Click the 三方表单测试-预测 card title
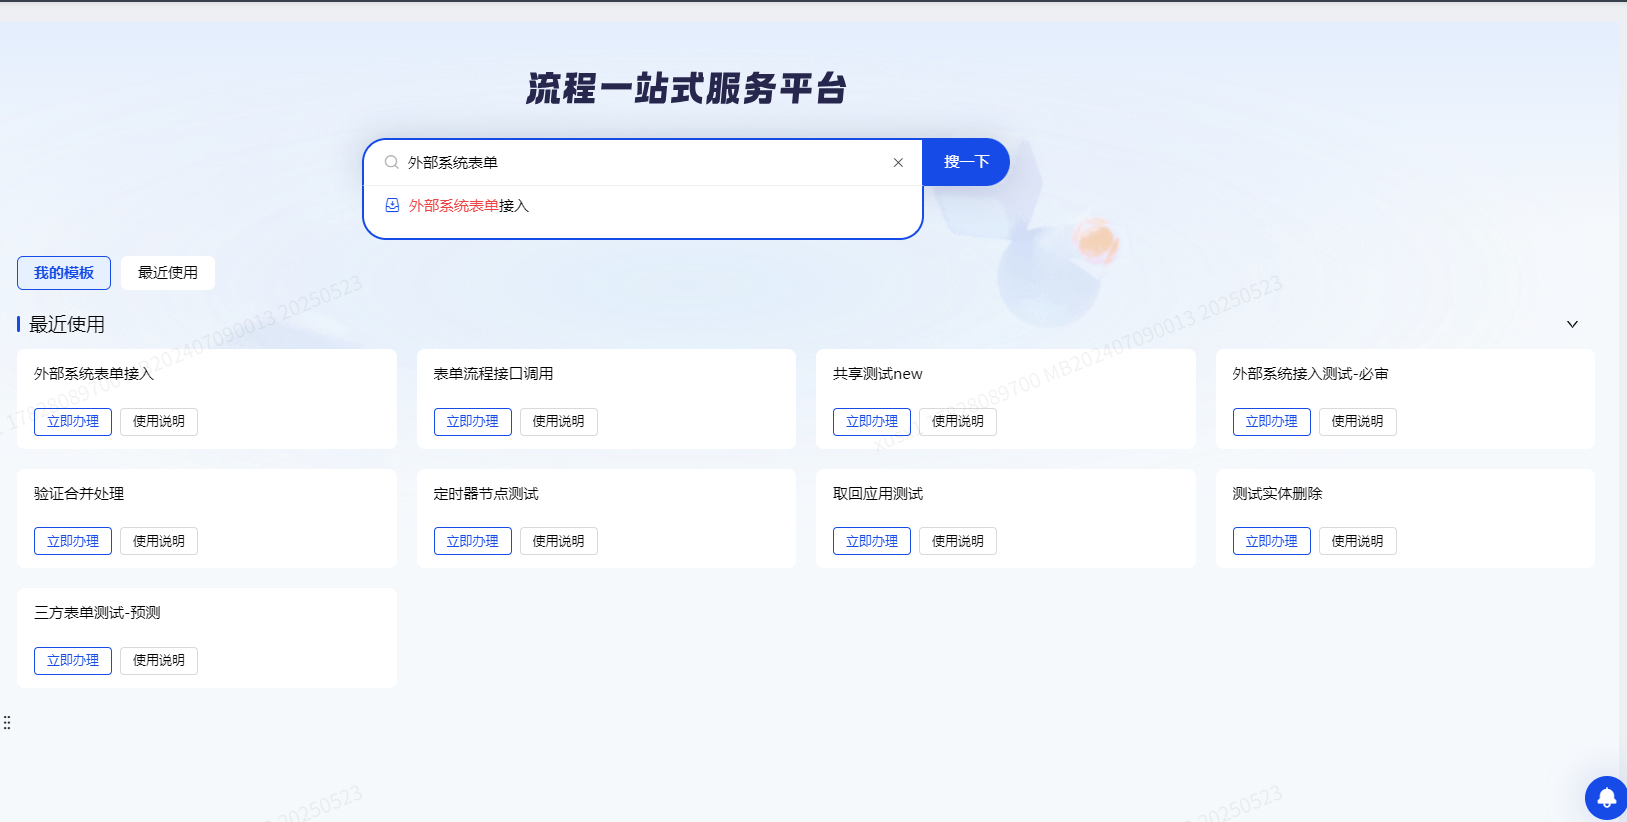 (x=97, y=613)
